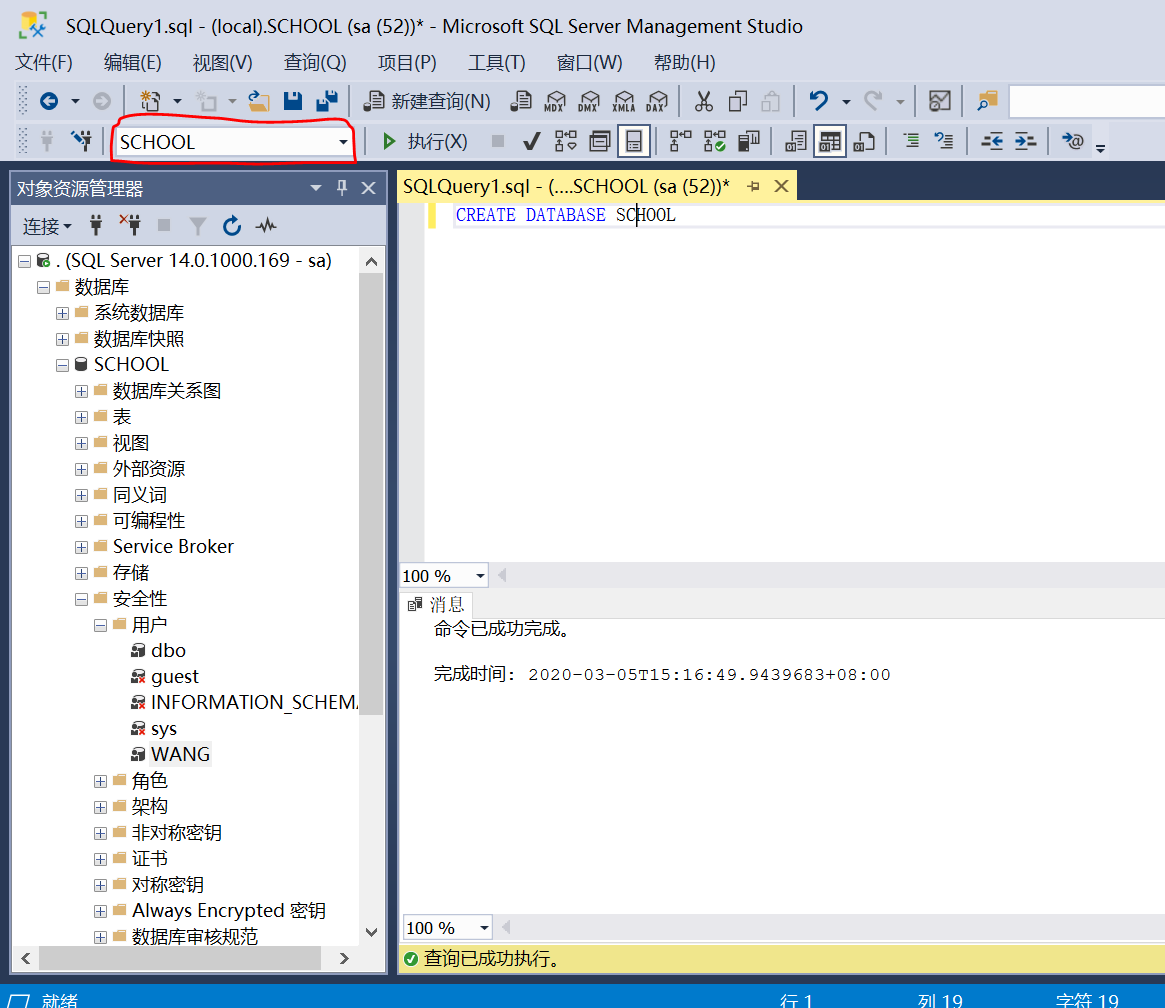Image resolution: width=1165 pixels, height=1008 pixels.
Task: Click the cut scissors icon
Action: tap(703, 101)
